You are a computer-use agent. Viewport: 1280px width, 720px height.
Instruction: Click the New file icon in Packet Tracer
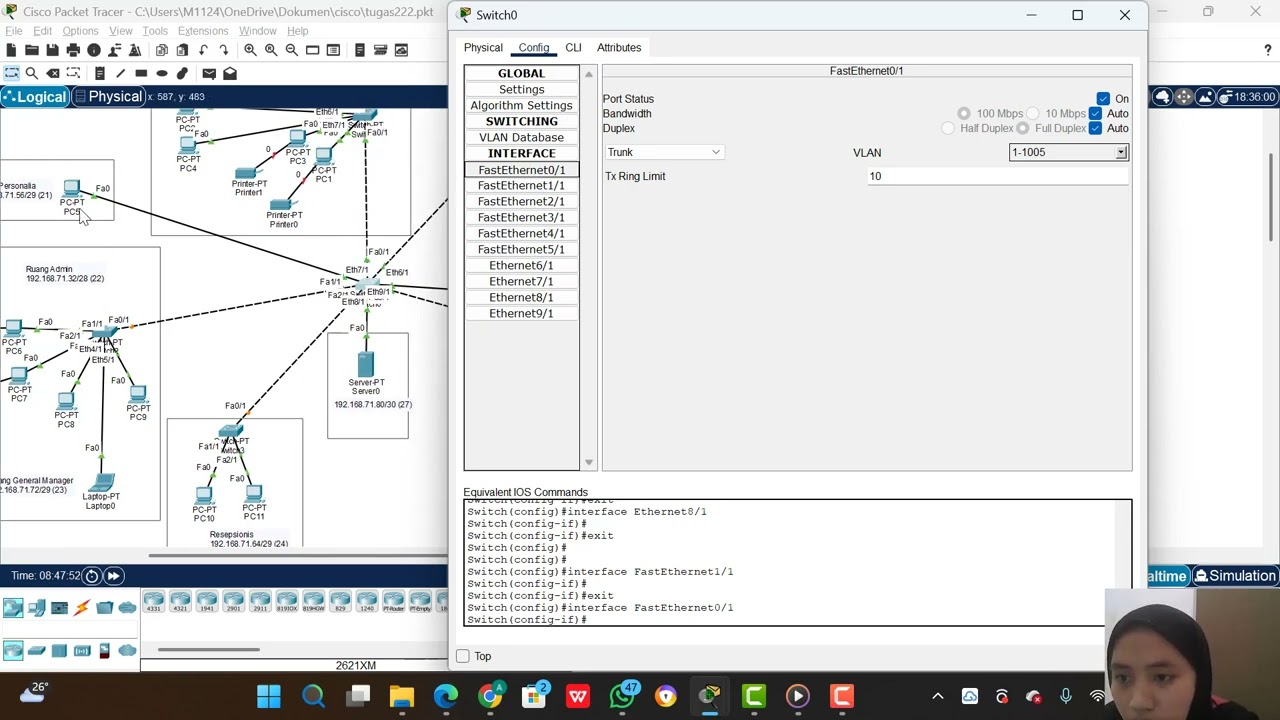11,50
